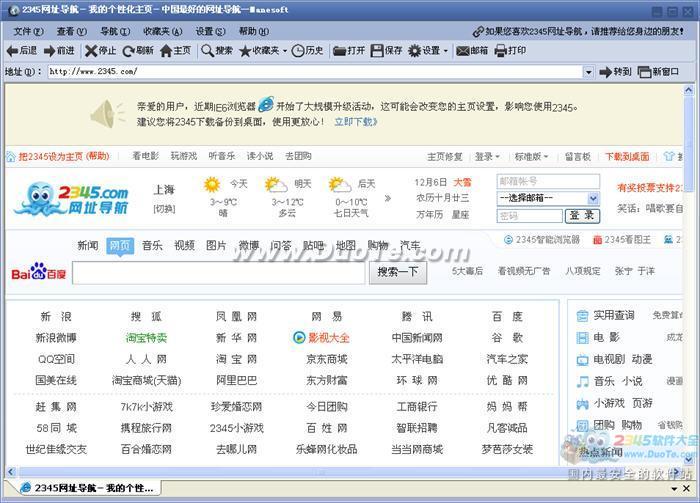Open the 文件(F) menu
Image resolution: width=700 pixels, height=503 pixels.
pyautogui.click(x=24, y=31)
